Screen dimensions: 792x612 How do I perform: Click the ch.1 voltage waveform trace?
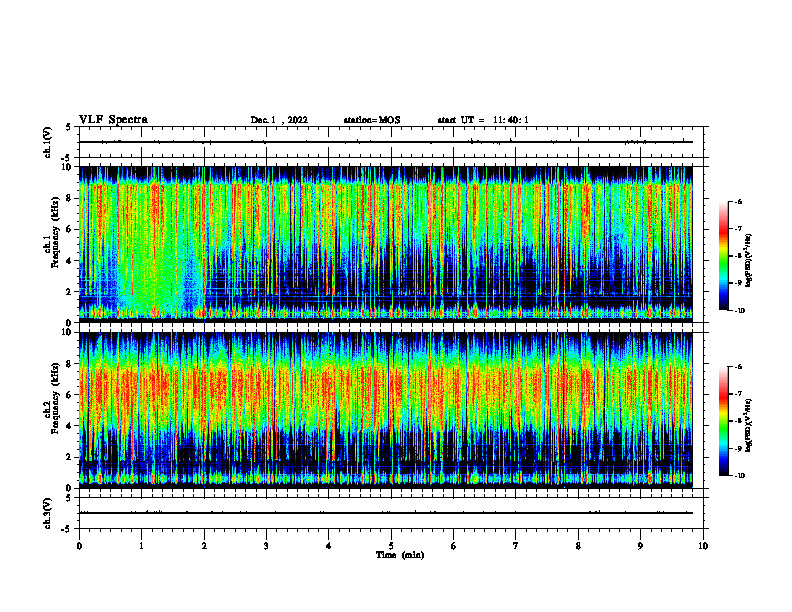(385, 142)
